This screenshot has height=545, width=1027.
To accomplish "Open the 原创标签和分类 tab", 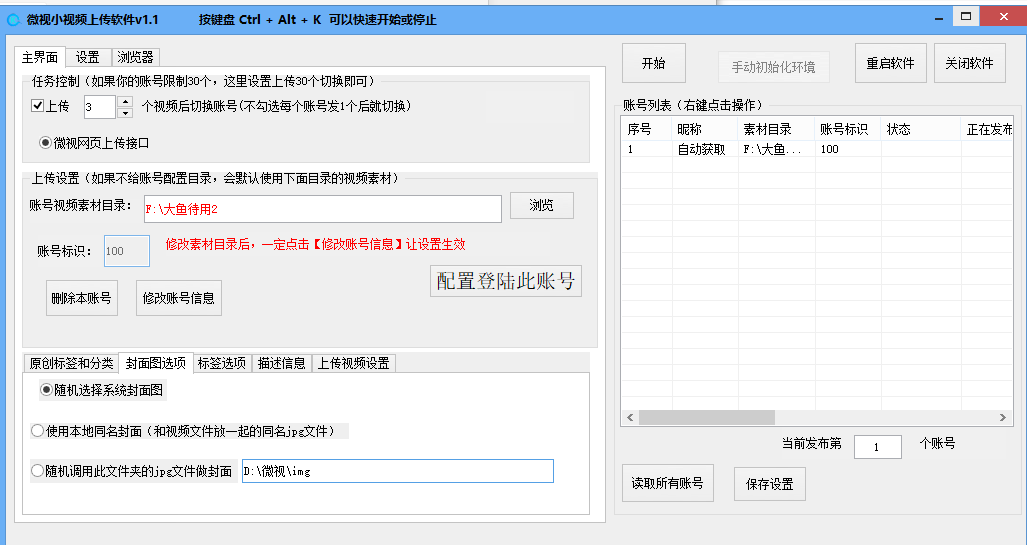I will pos(71,363).
